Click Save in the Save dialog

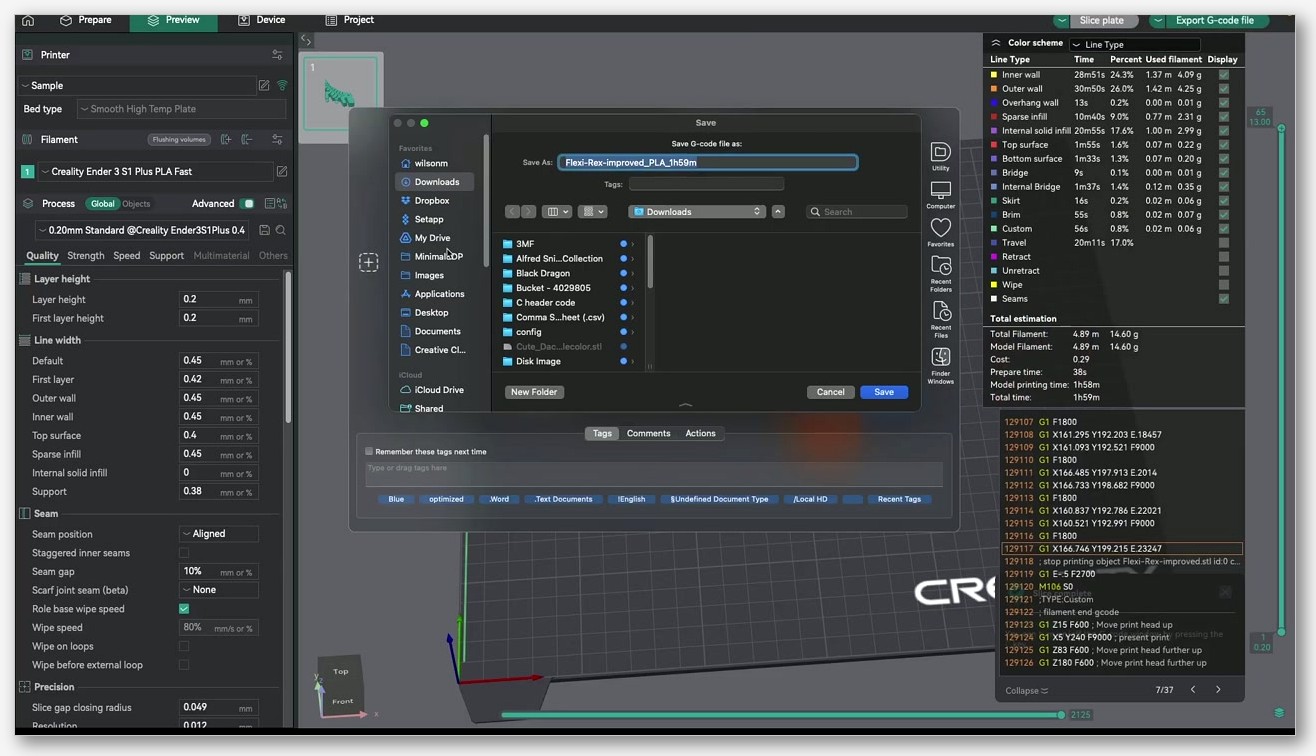pyautogui.click(x=884, y=392)
